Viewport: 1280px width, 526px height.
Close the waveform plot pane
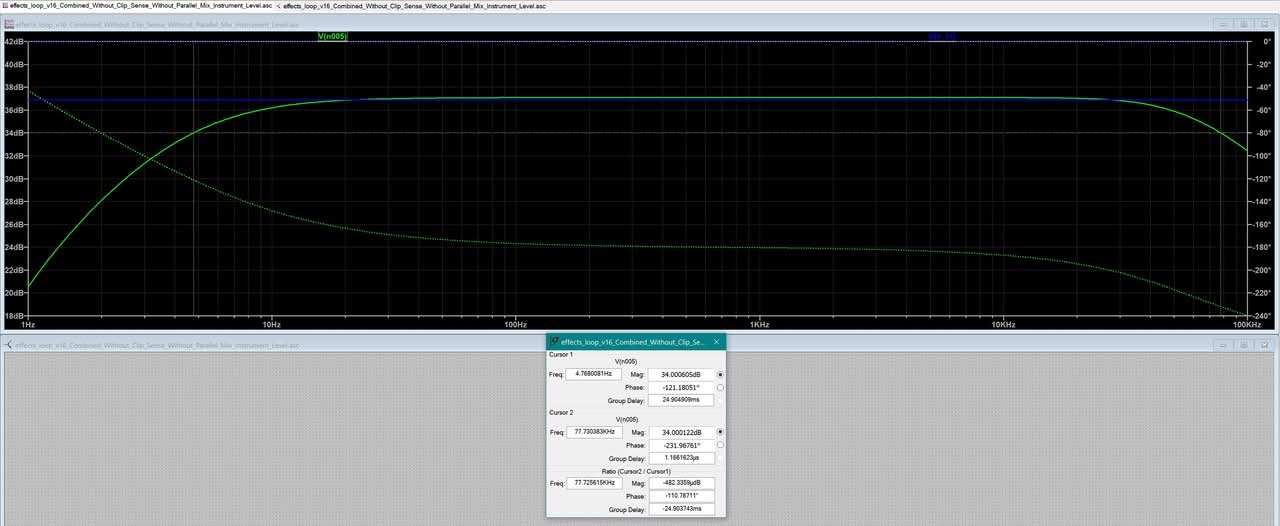coord(1266,24)
